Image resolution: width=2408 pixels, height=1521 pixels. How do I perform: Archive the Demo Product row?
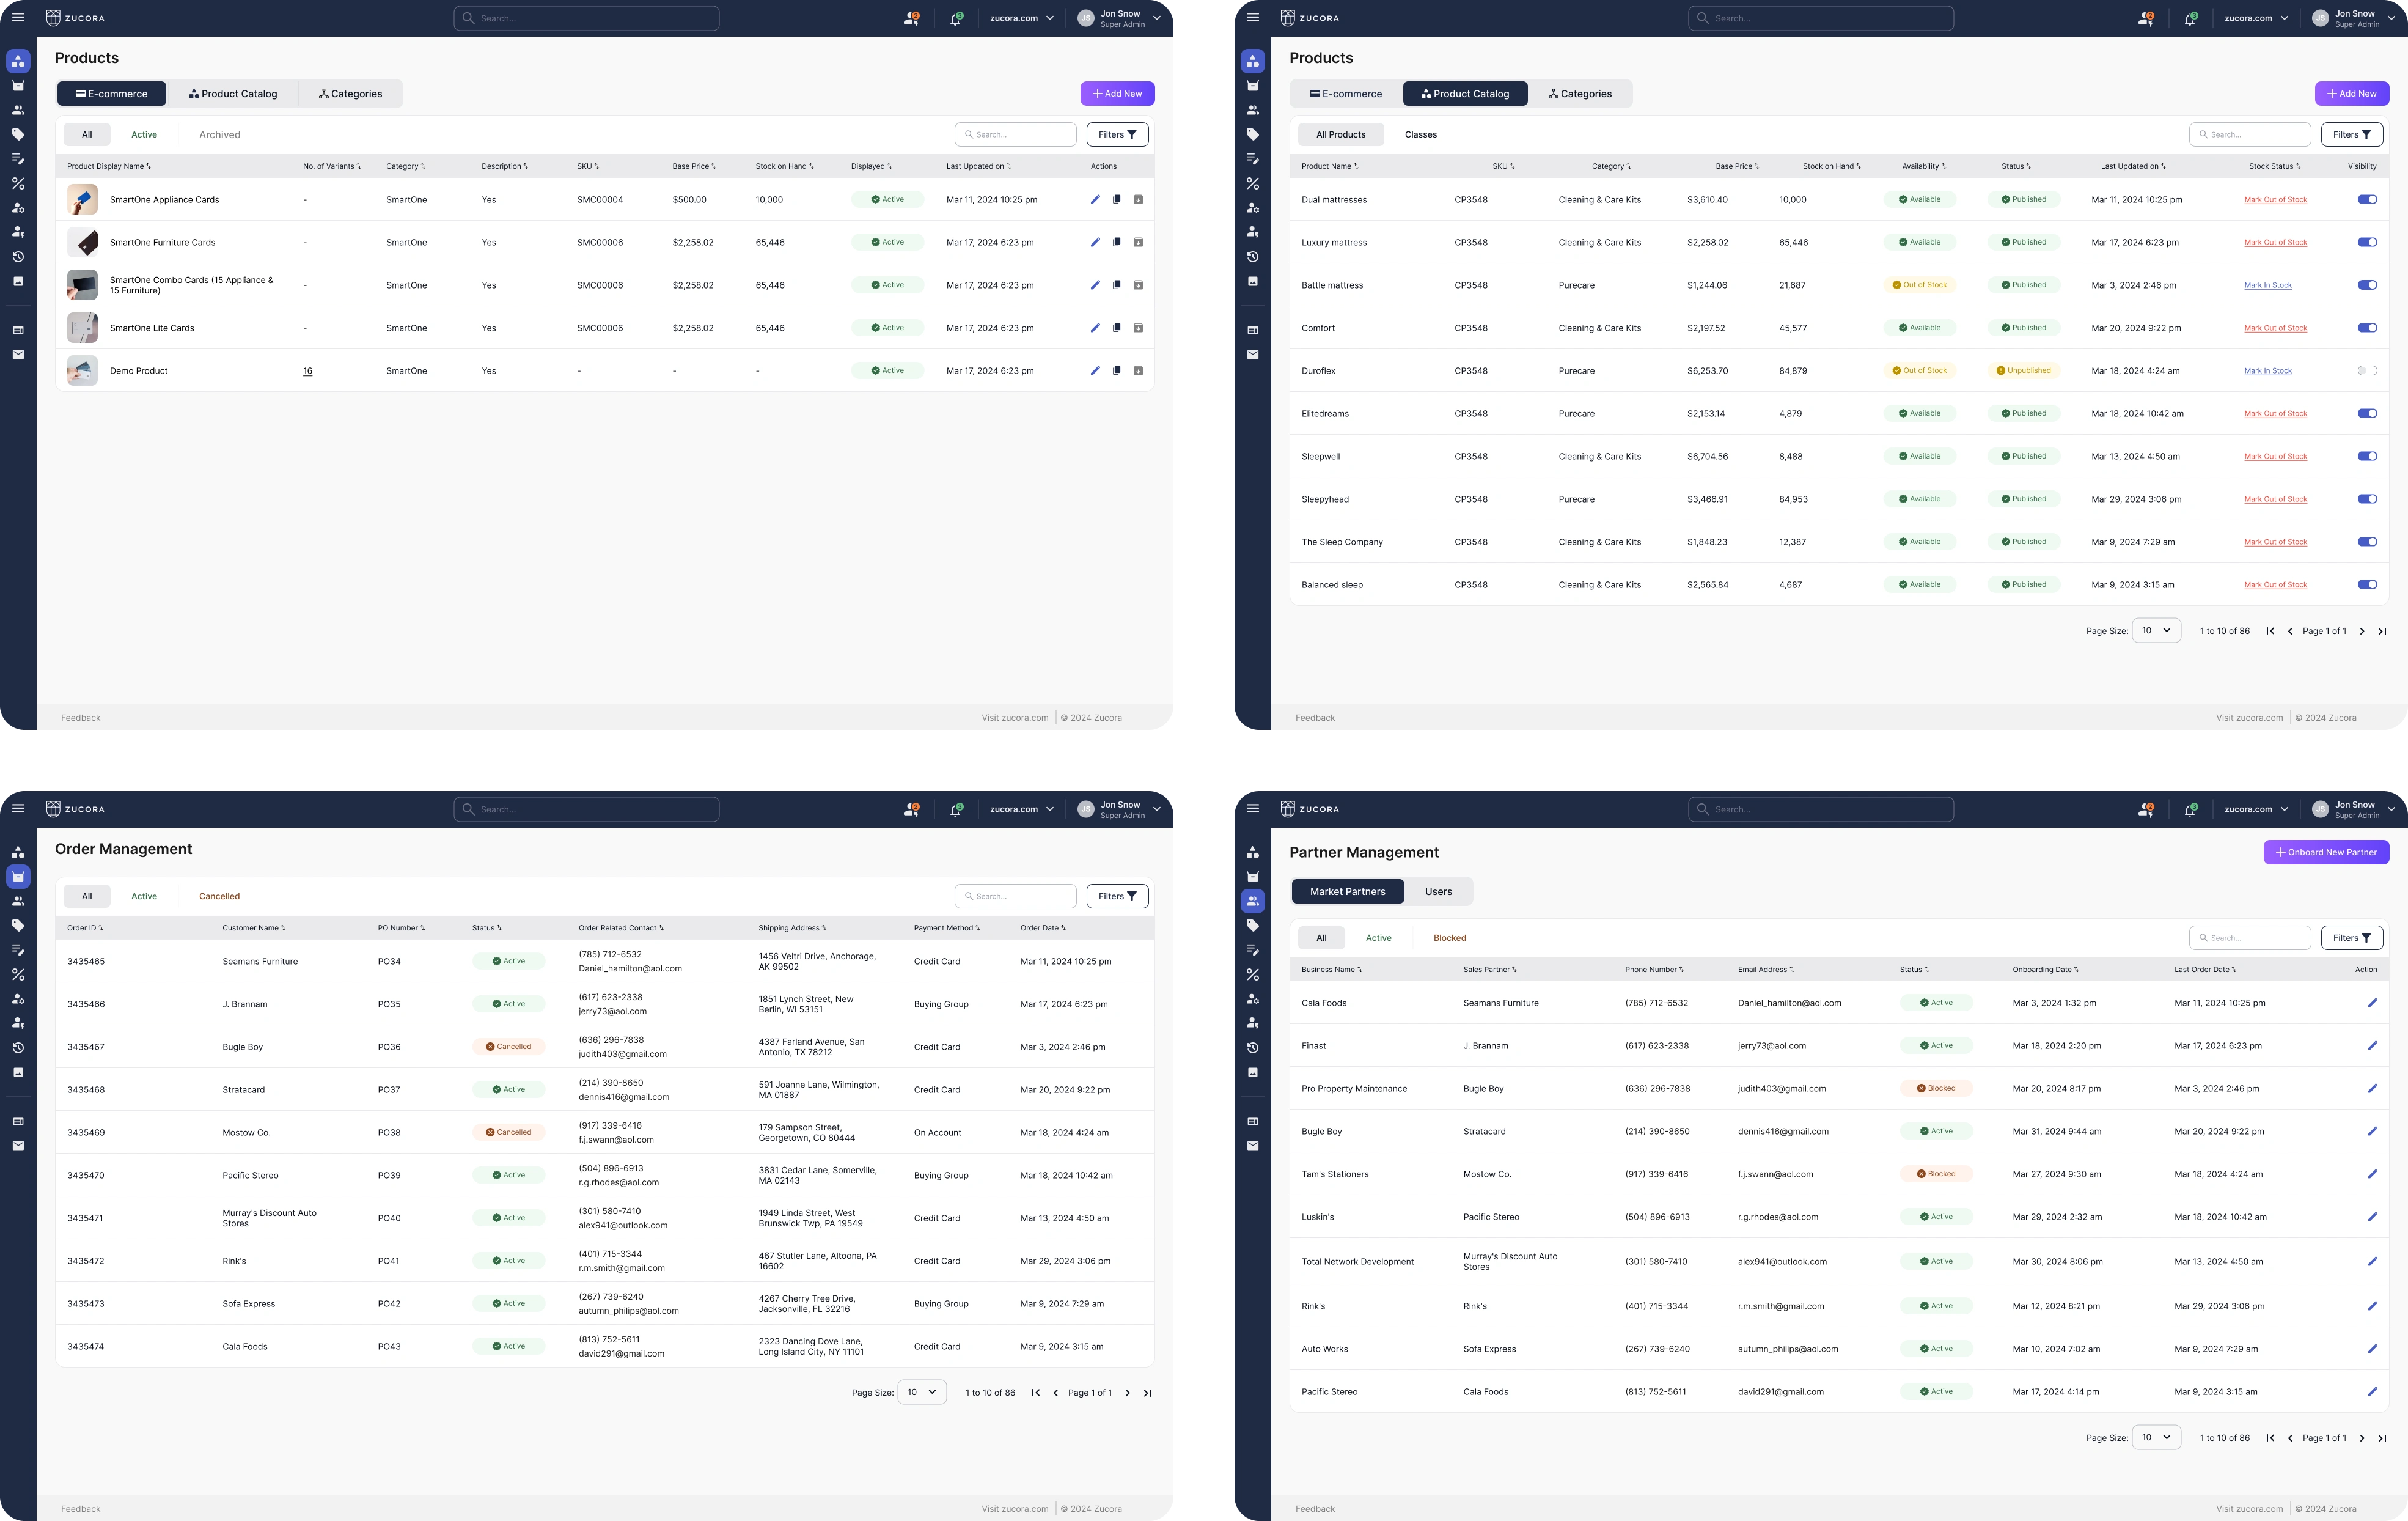coord(1138,371)
